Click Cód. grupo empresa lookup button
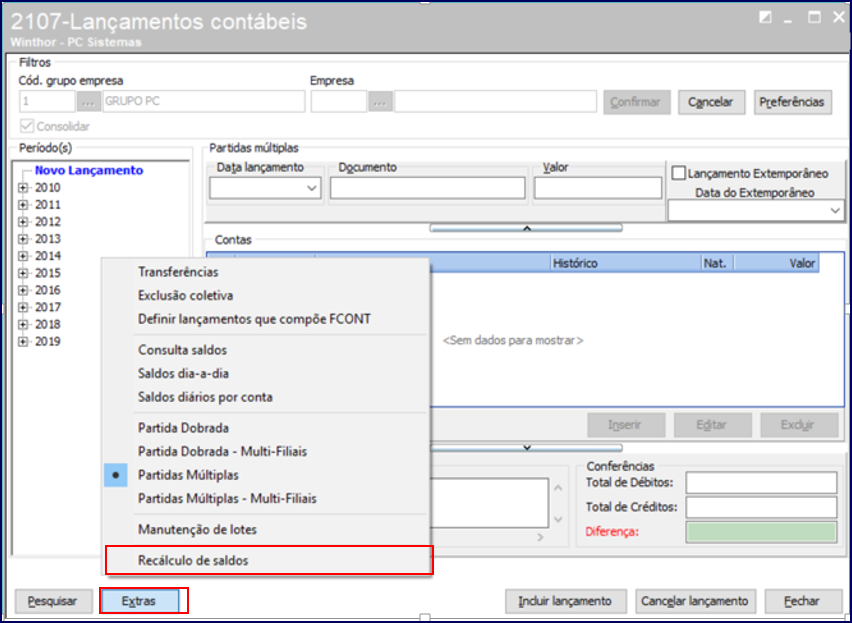The image size is (852, 623). point(89,102)
